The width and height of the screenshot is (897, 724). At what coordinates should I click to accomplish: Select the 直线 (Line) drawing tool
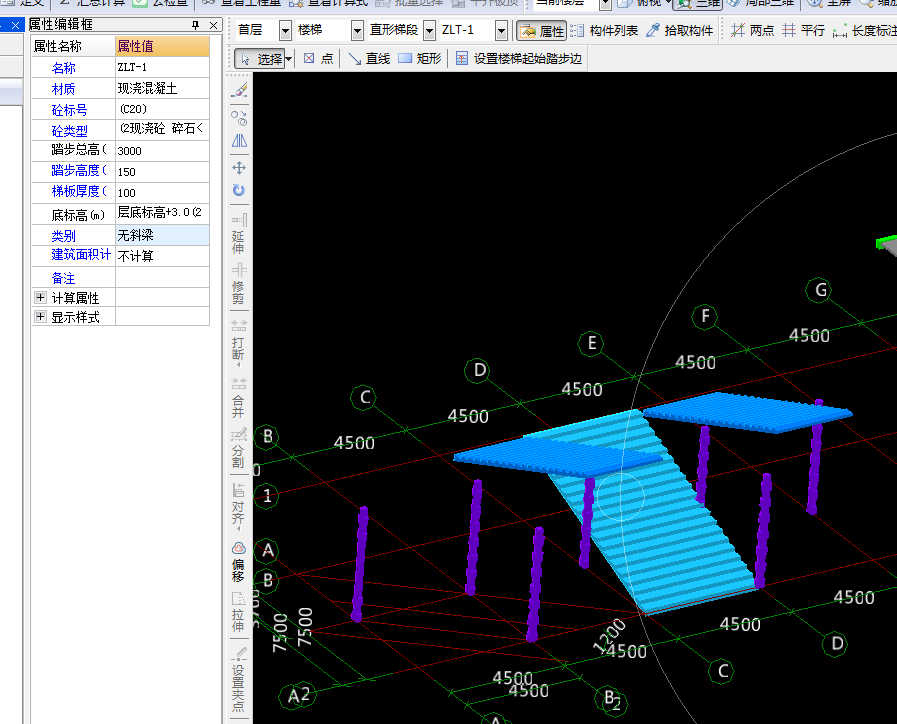(x=369, y=59)
